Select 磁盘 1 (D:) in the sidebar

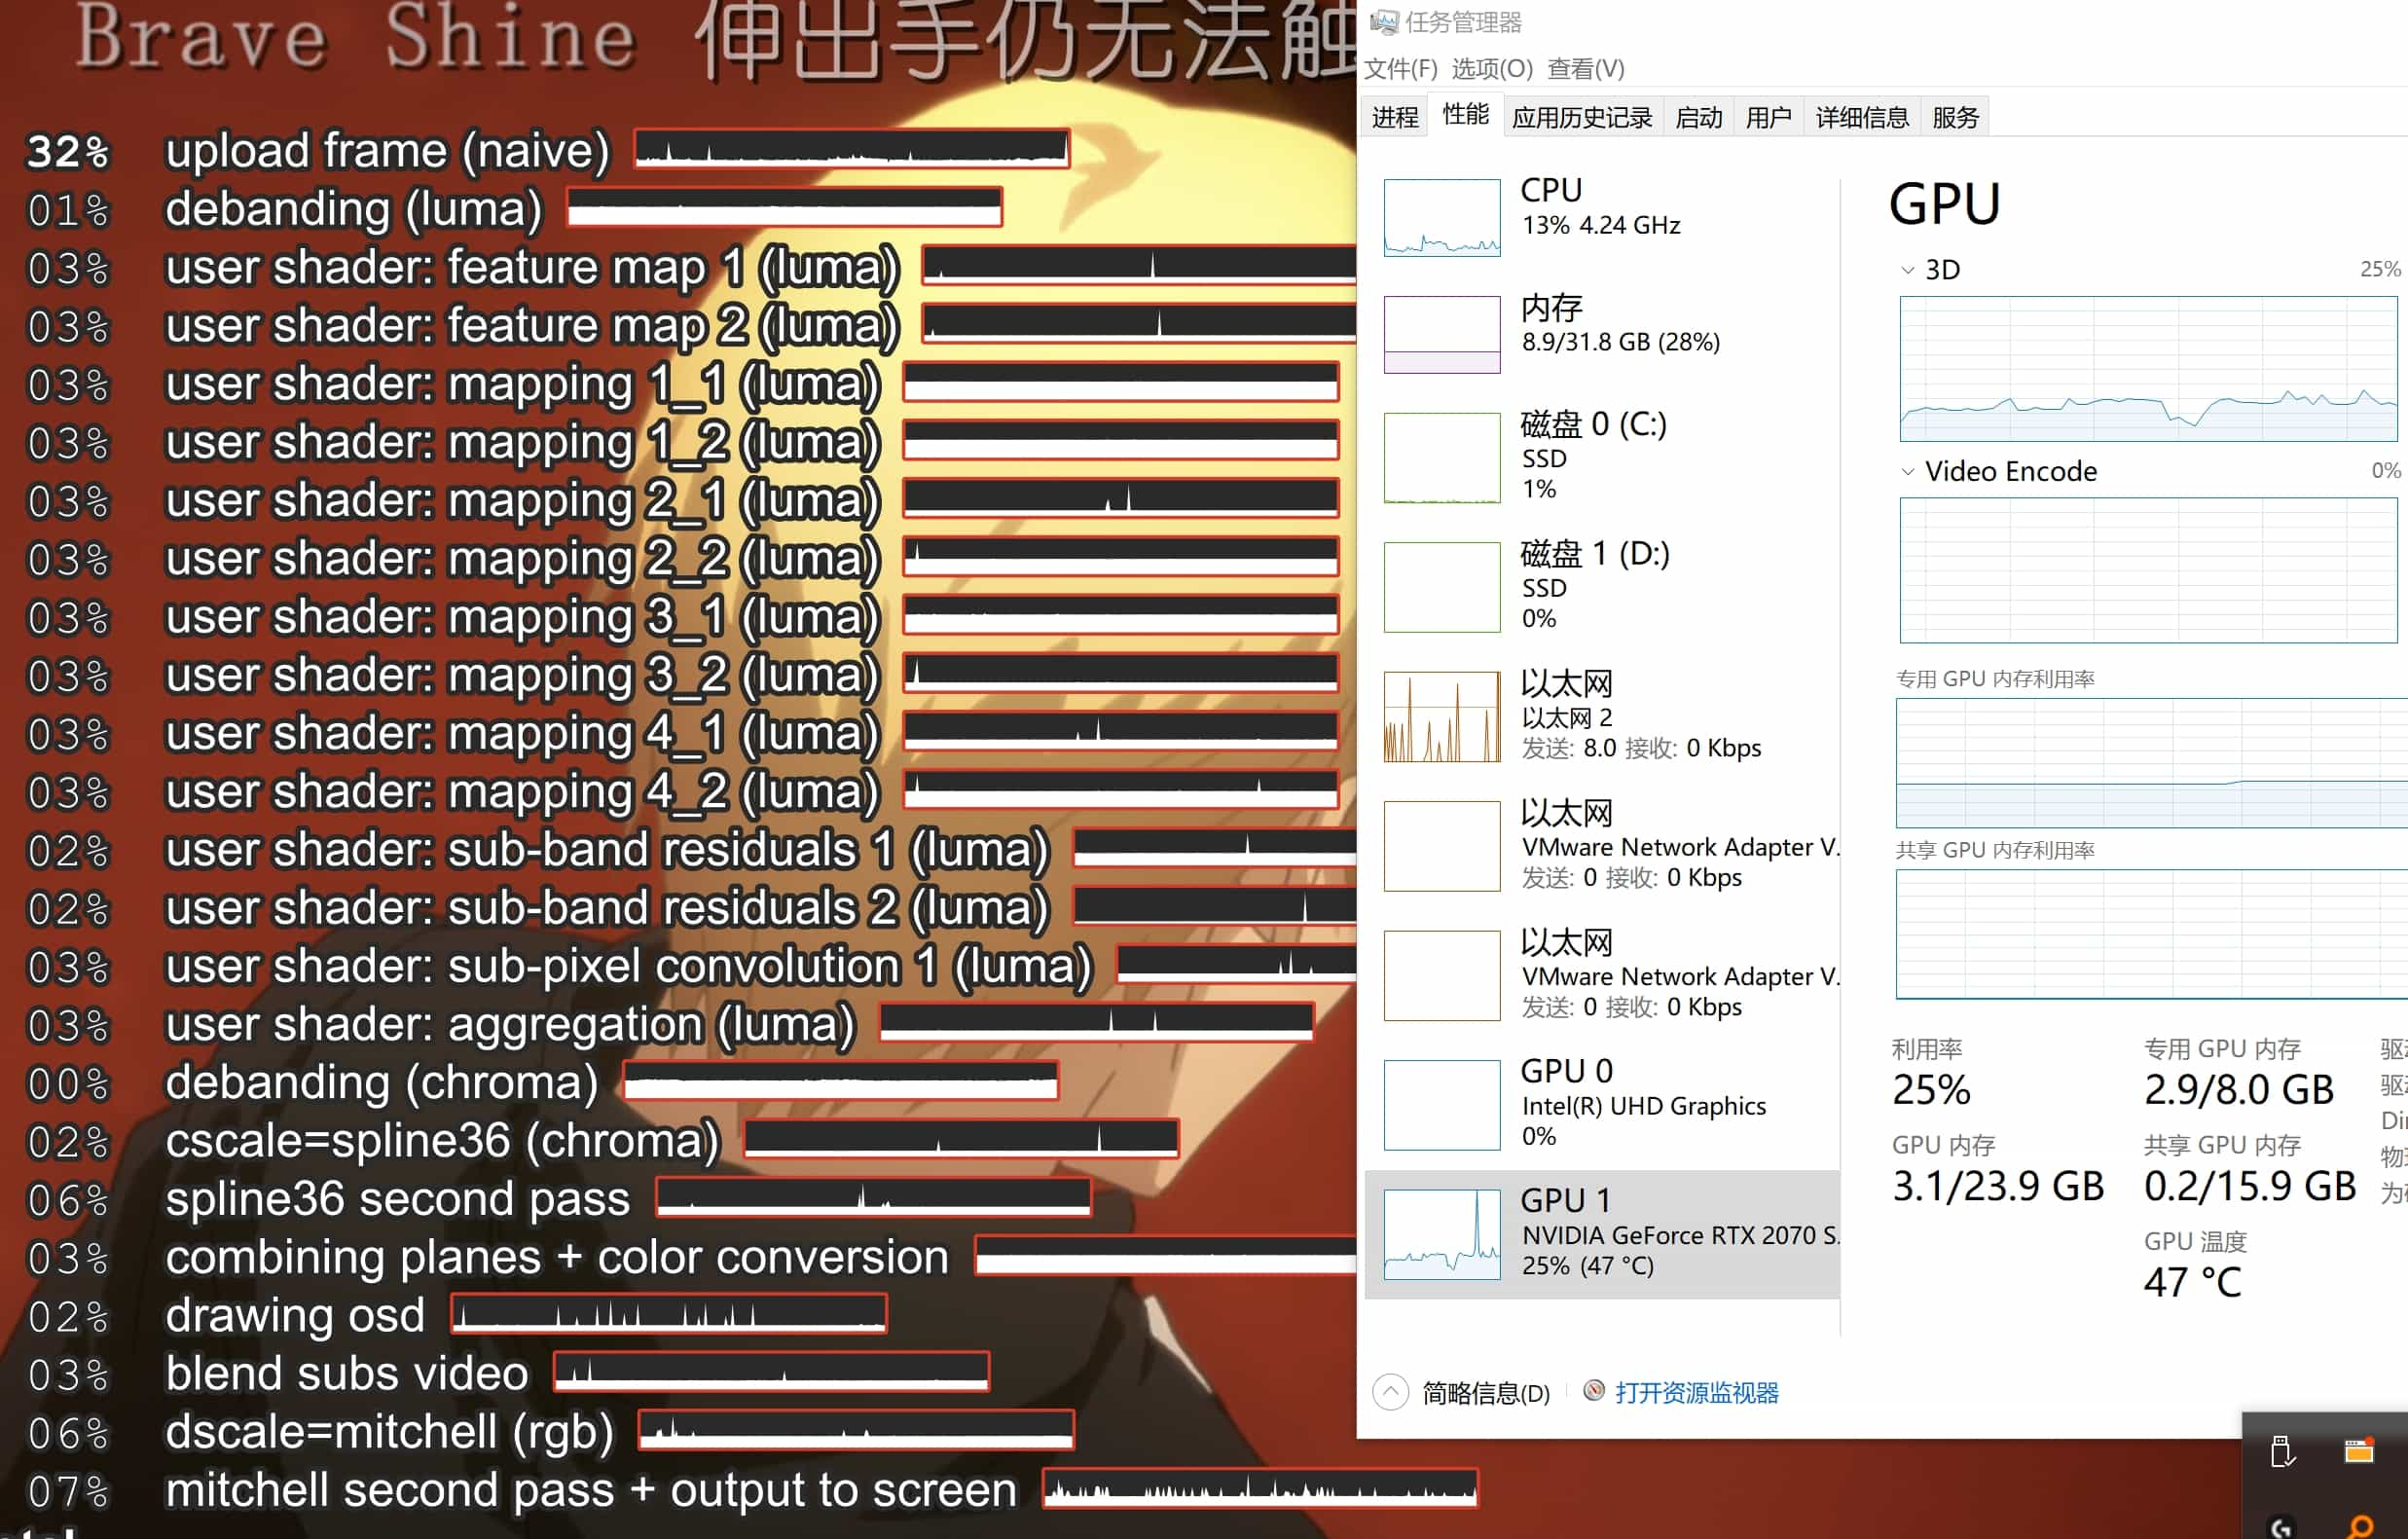1602,586
